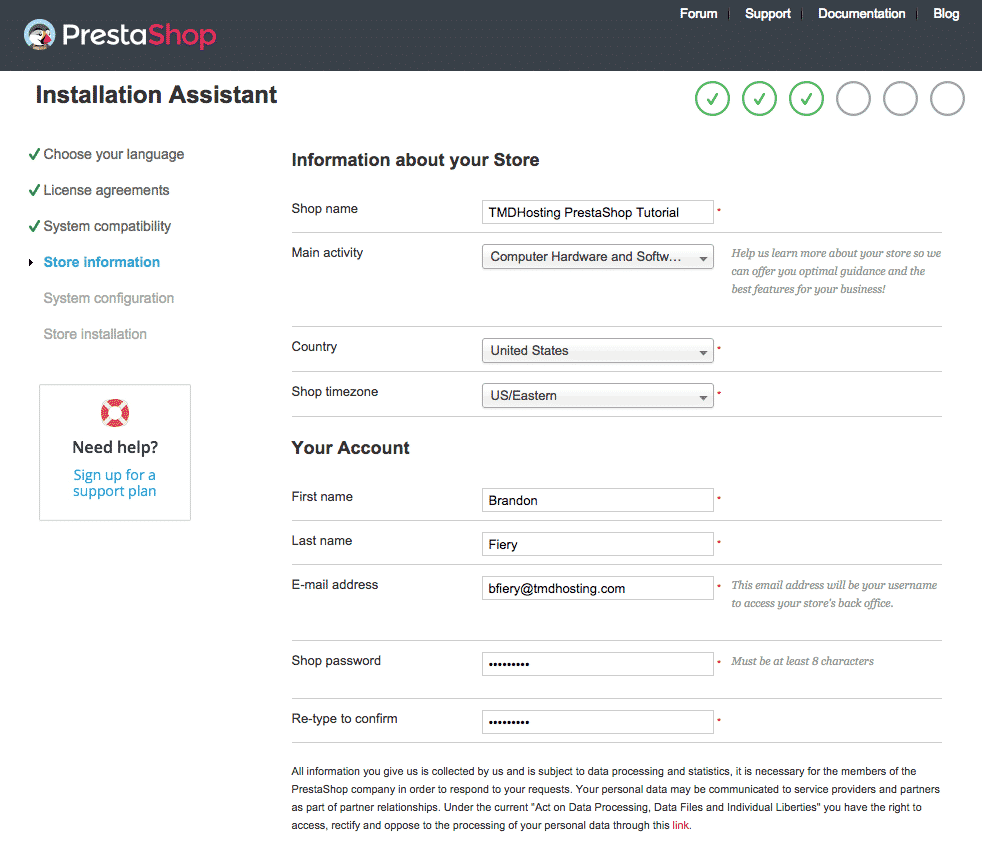Image resolution: width=982 pixels, height=847 pixels.
Task: Click the first completed green checkmark step
Action: coord(712,99)
